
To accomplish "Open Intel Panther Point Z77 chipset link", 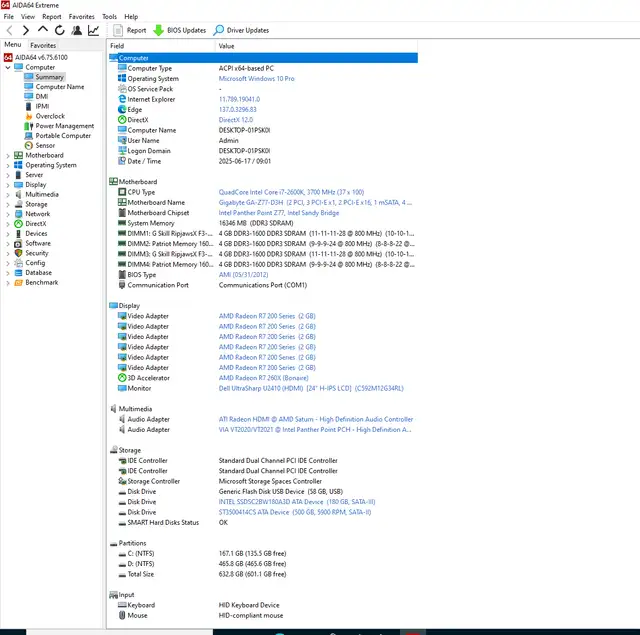I will click(x=279, y=213).
